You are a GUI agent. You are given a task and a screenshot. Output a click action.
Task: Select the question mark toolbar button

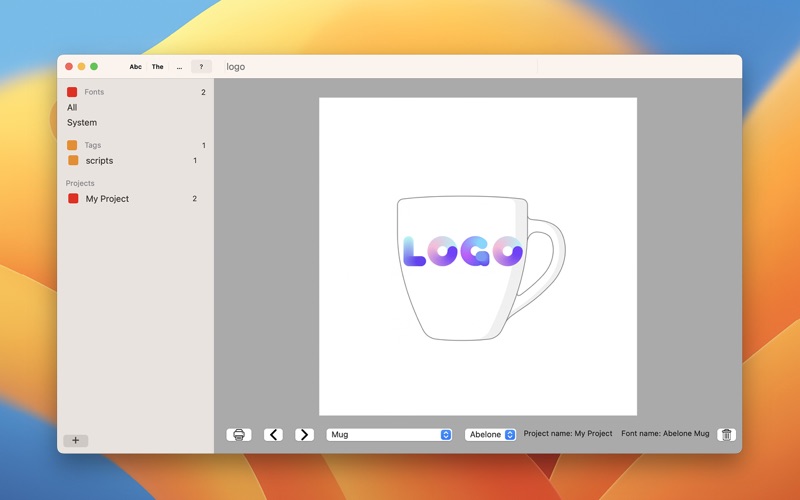coord(201,67)
